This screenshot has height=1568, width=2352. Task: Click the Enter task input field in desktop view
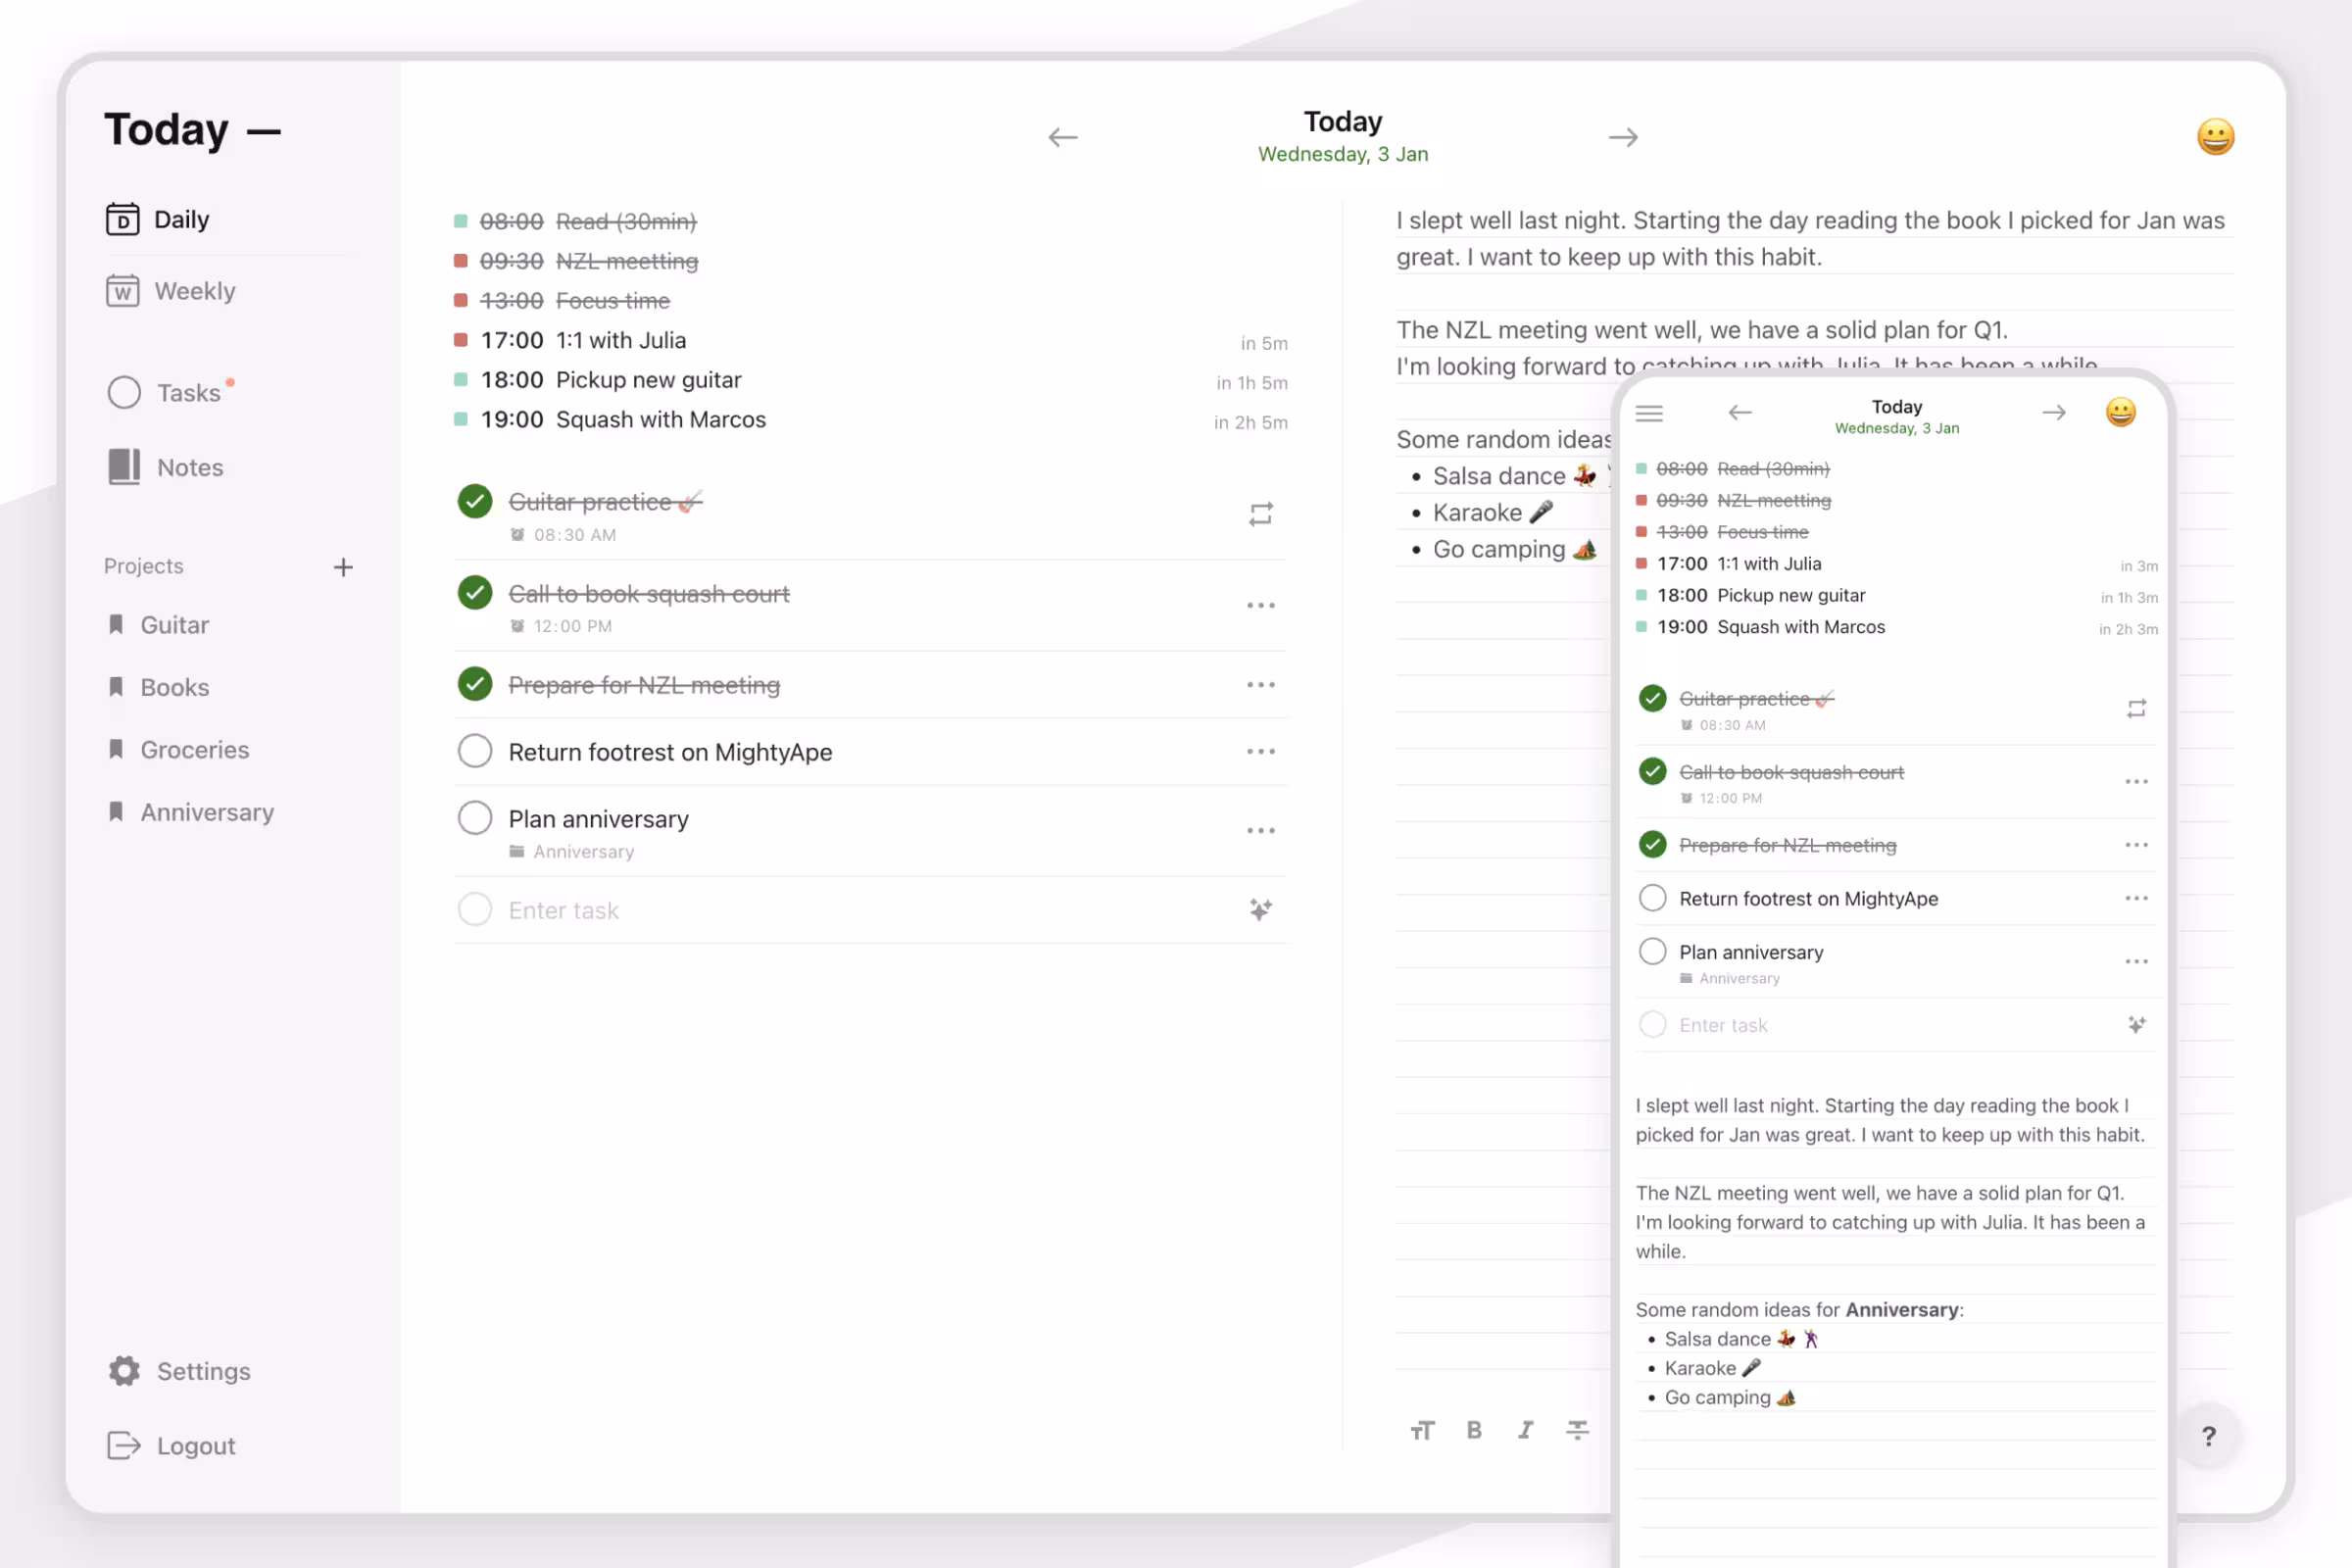pos(870,910)
